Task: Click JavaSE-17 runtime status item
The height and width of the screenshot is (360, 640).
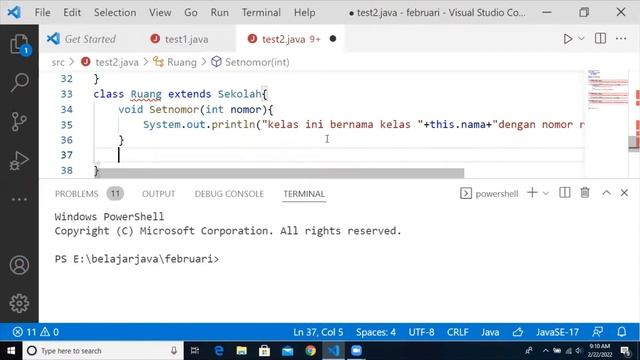Action: click(557, 332)
